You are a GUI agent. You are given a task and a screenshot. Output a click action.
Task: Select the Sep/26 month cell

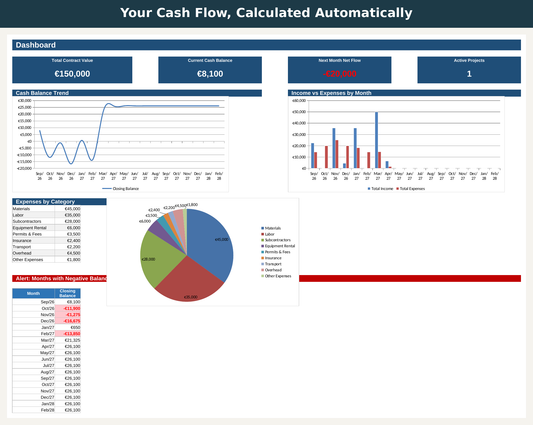33,302
